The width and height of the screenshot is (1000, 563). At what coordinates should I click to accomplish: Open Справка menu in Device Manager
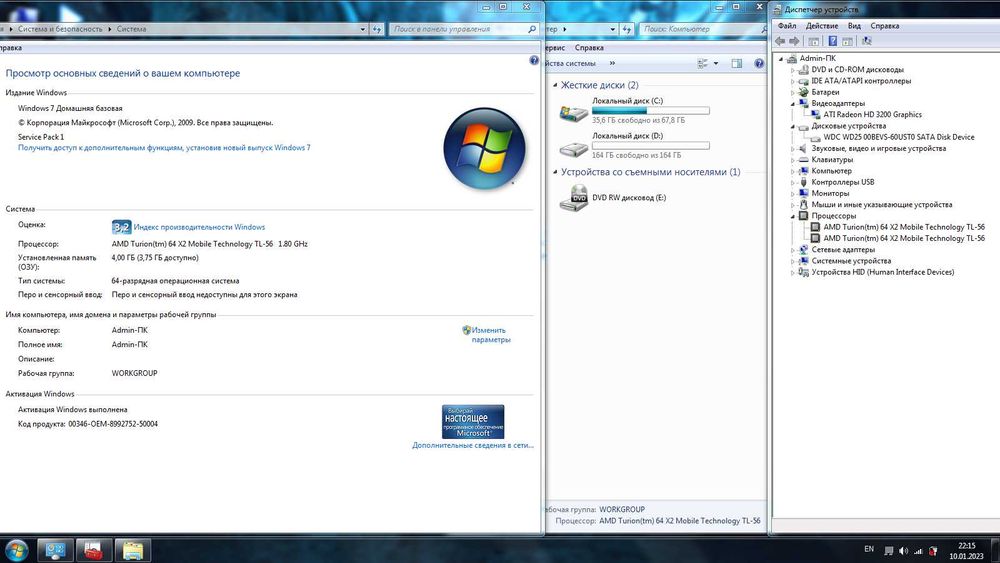point(885,26)
